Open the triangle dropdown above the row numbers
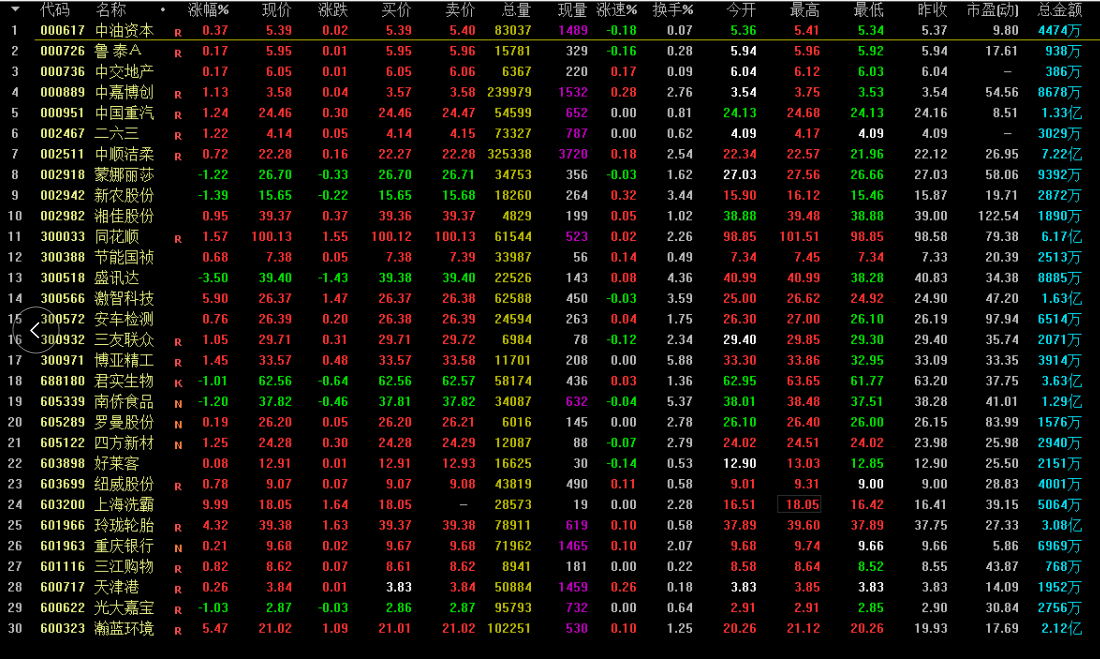 coord(15,9)
